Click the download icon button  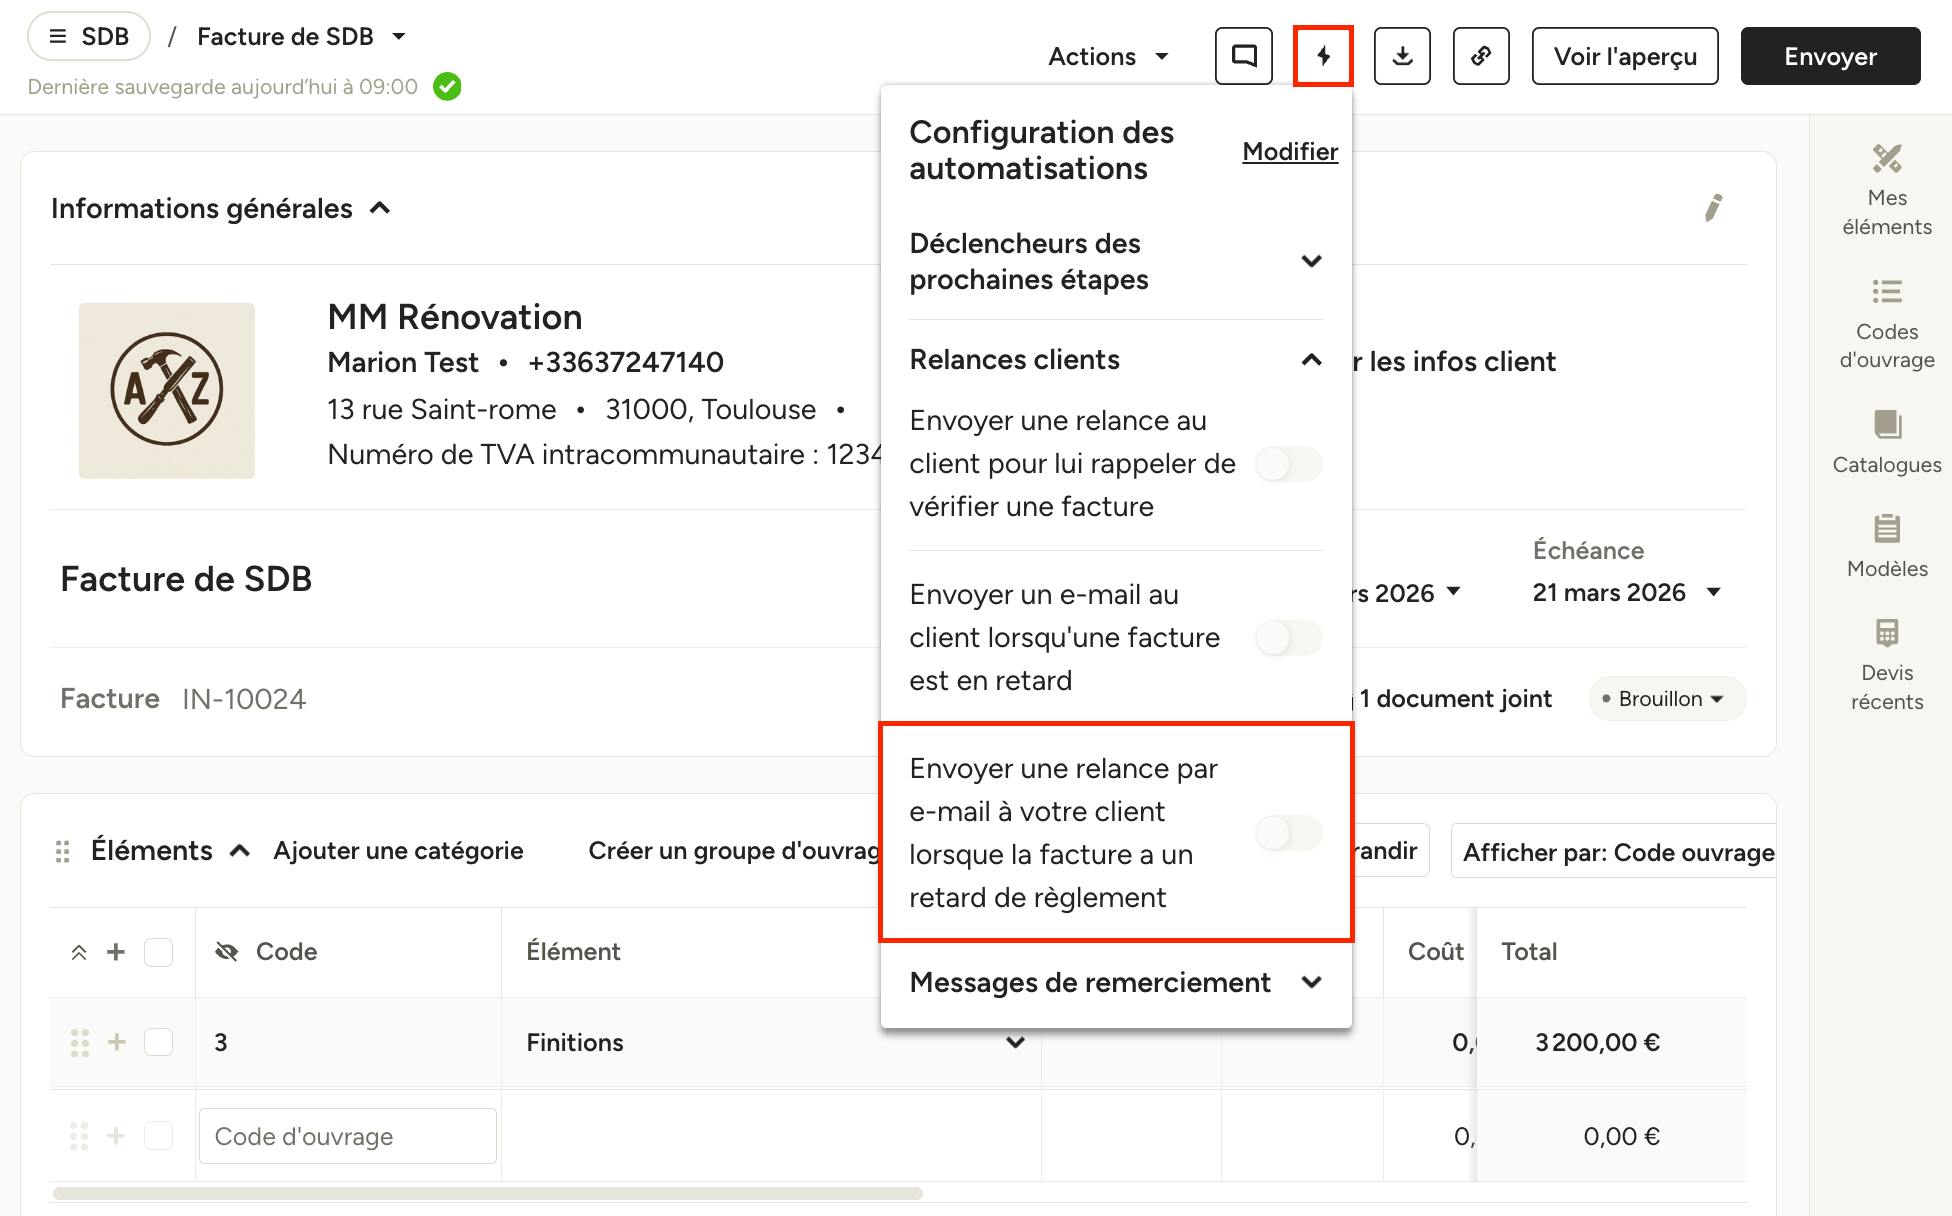coord(1402,56)
